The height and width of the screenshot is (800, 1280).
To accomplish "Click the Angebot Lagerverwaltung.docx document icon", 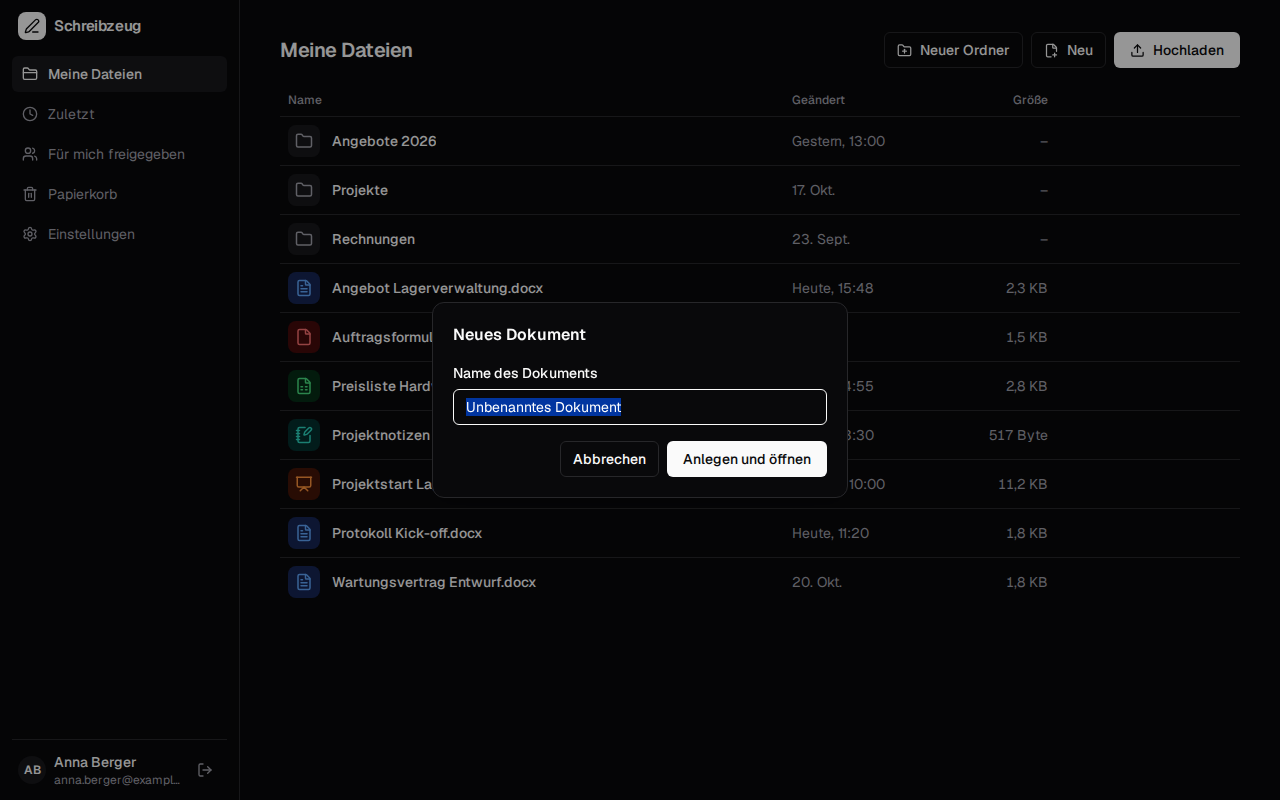I will [x=304, y=288].
